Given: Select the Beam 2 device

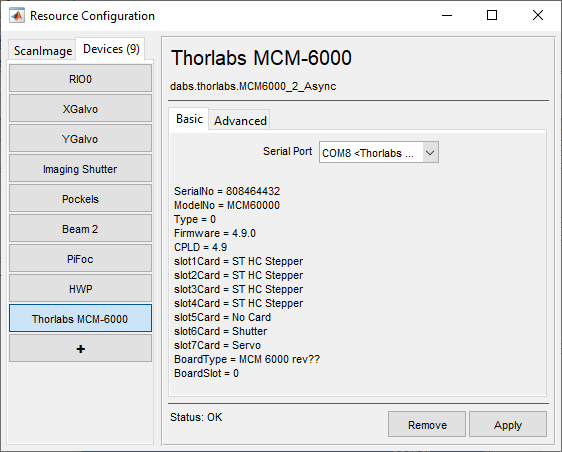Looking at the screenshot, I should tap(80, 229).
